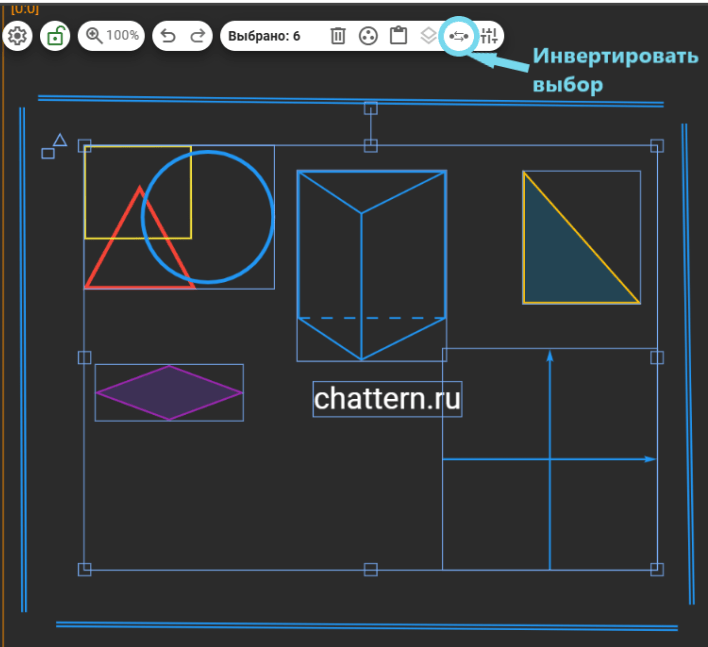
Task: Click the layers stack icon
Action: tap(429, 36)
